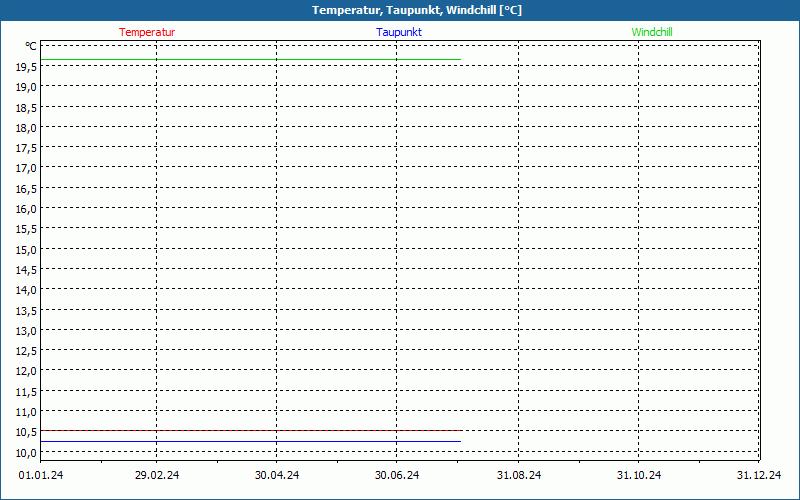Click the 15,5 y-axis value
This screenshot has width=800, height=500.
coord(26,229)
